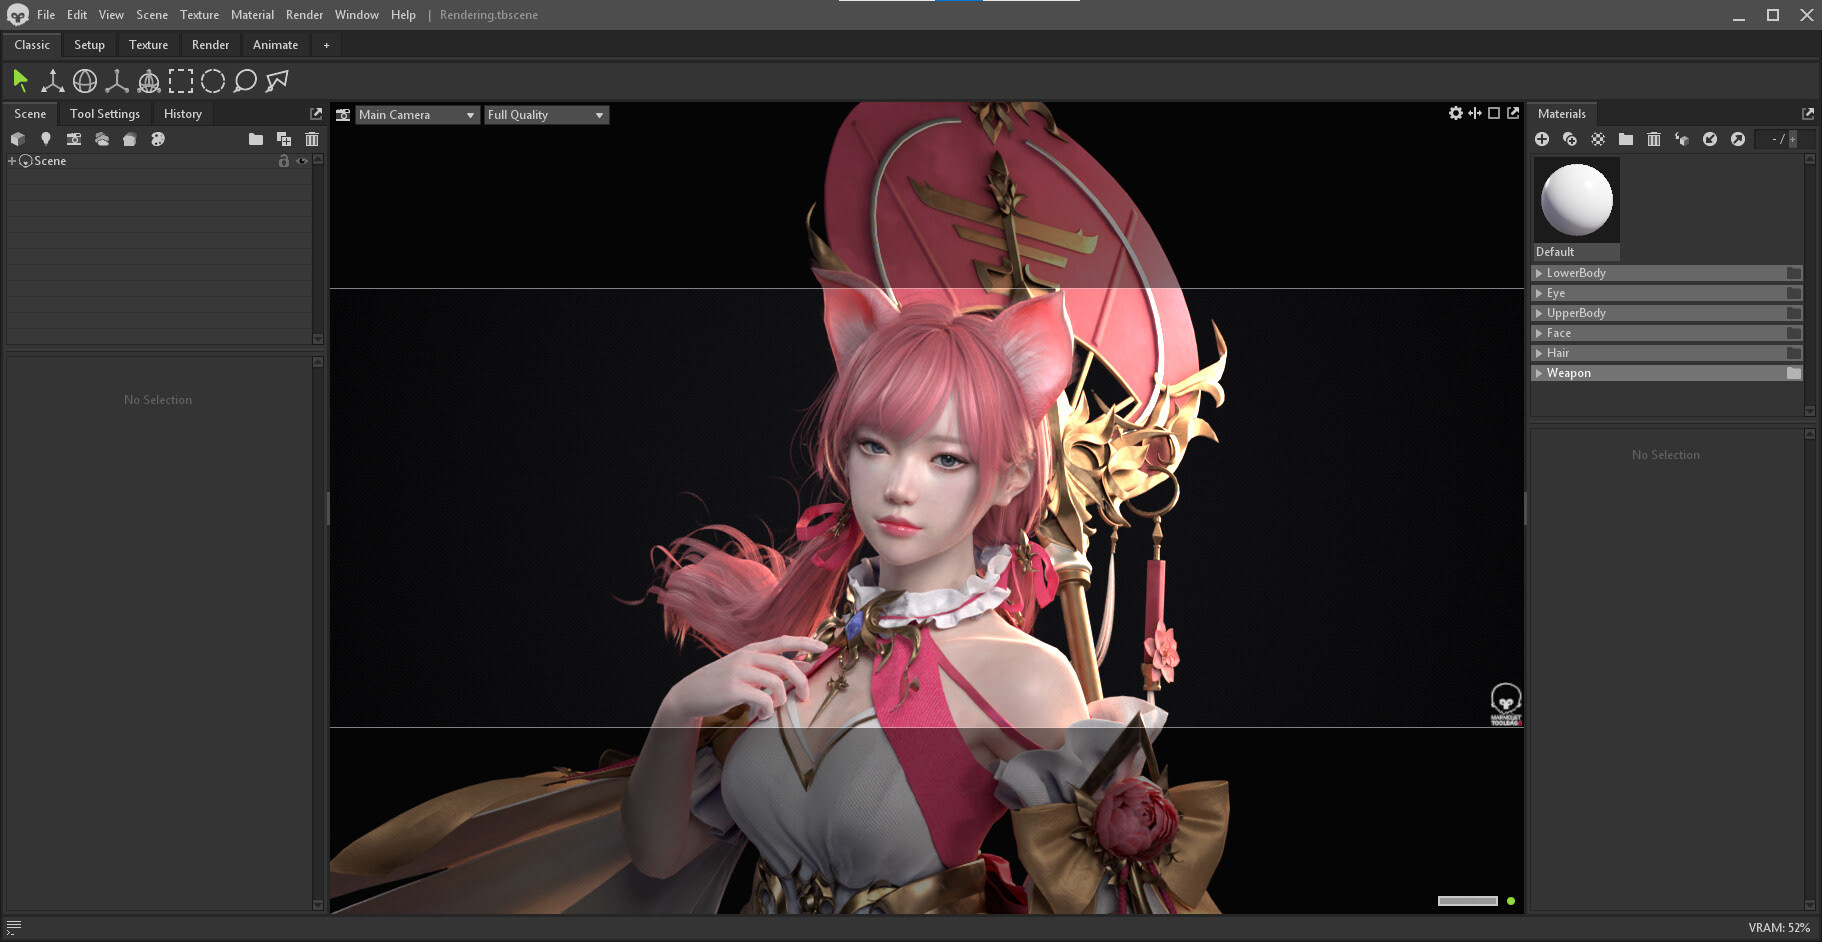Viewport: 1822px width, 942px height.
Task: Expand the Scene tree with plus
Action: pyautogui.click(x=12, y=161)
